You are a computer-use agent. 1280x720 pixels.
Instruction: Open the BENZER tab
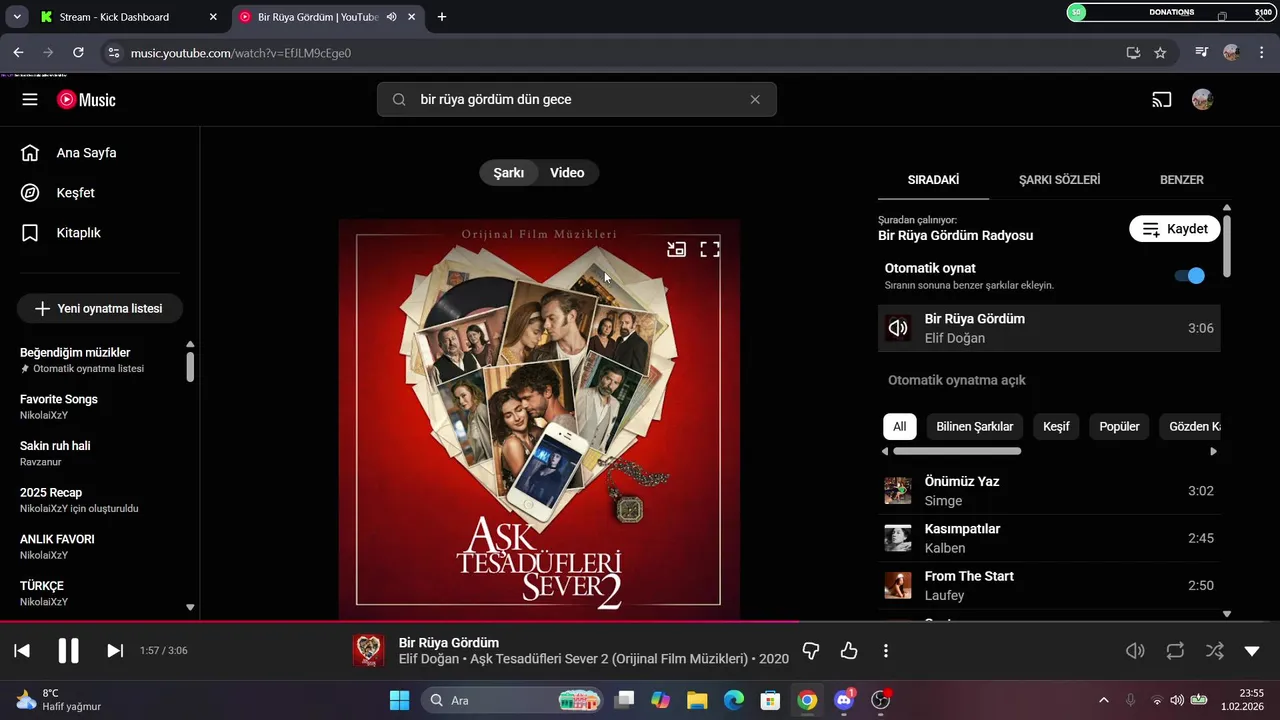pos(1181,180)
